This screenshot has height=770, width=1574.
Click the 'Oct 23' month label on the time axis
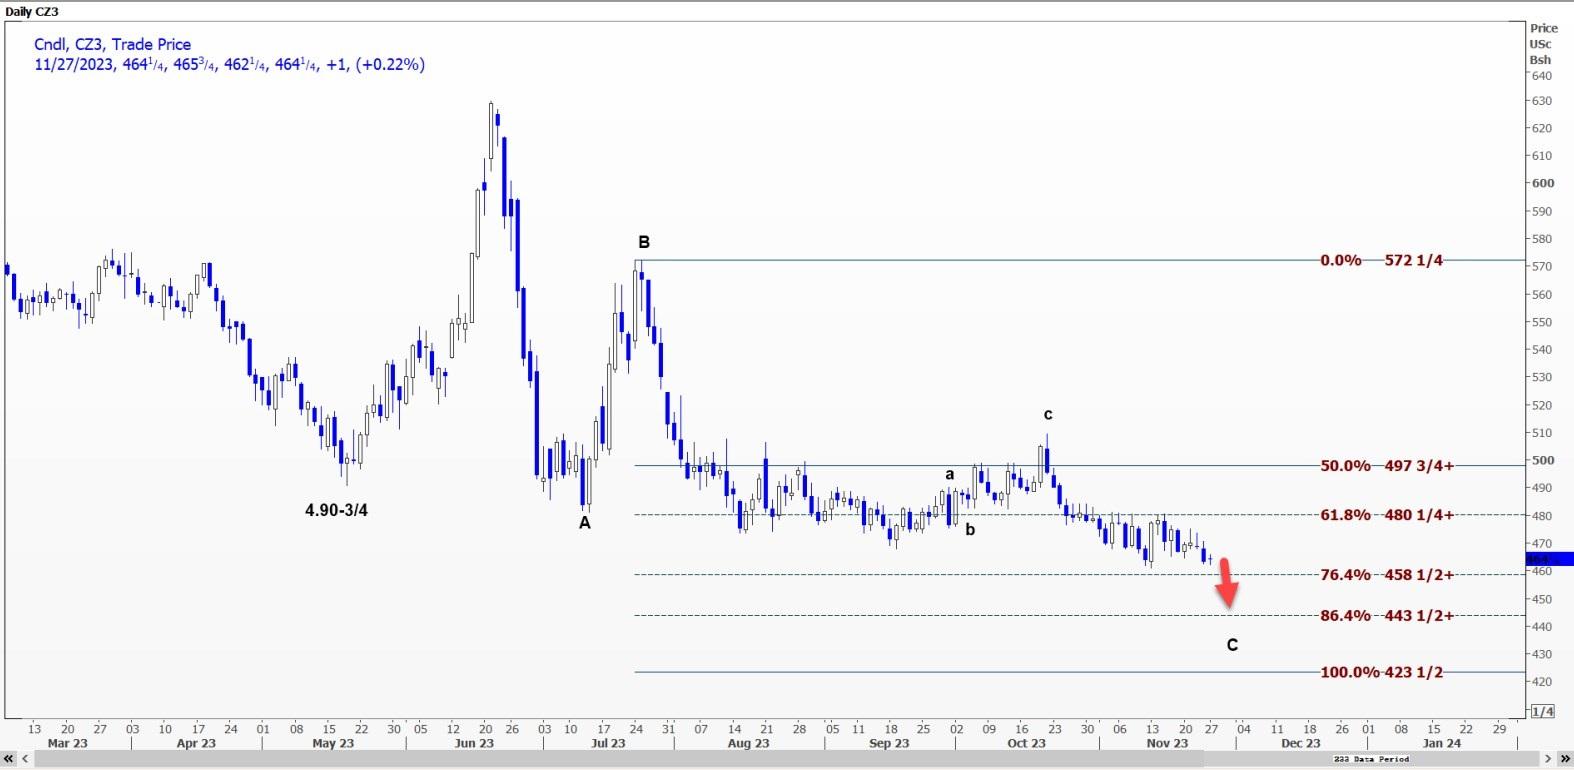tap(1026, 743)
